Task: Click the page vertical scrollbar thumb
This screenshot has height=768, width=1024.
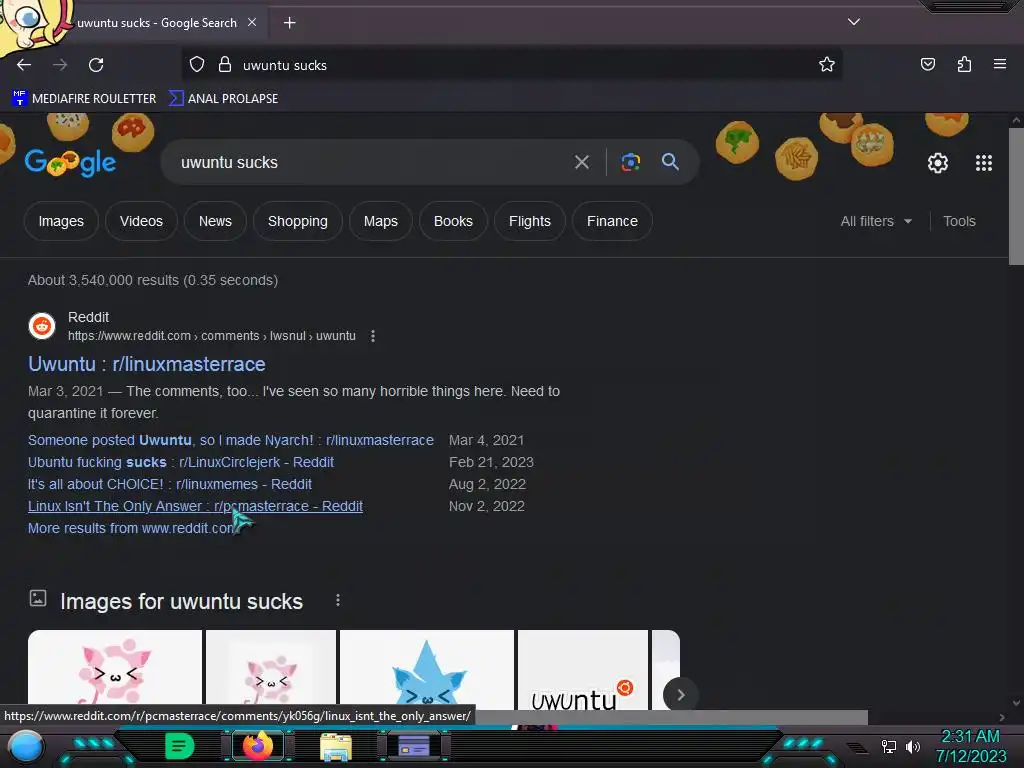Action: [1016, 196]
